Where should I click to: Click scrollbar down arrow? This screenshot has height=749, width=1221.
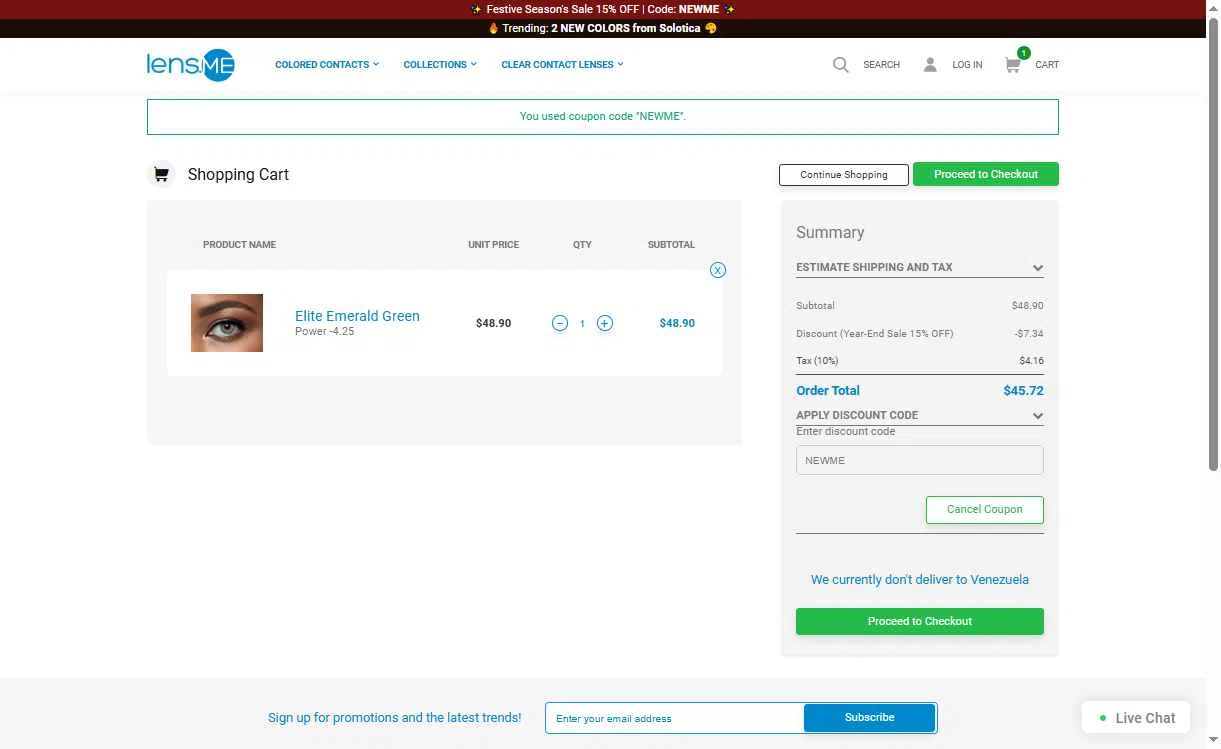coord(1214,740)
